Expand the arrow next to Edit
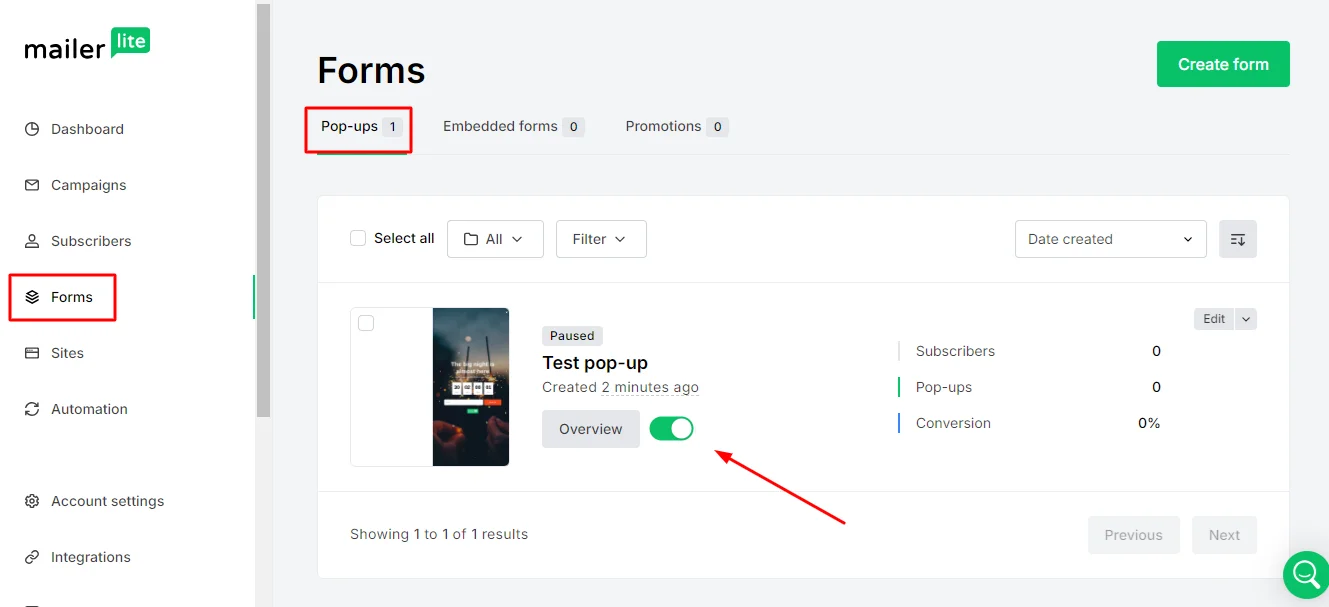This screenshot has height=607, width=1329. (x=1246, y=319)
